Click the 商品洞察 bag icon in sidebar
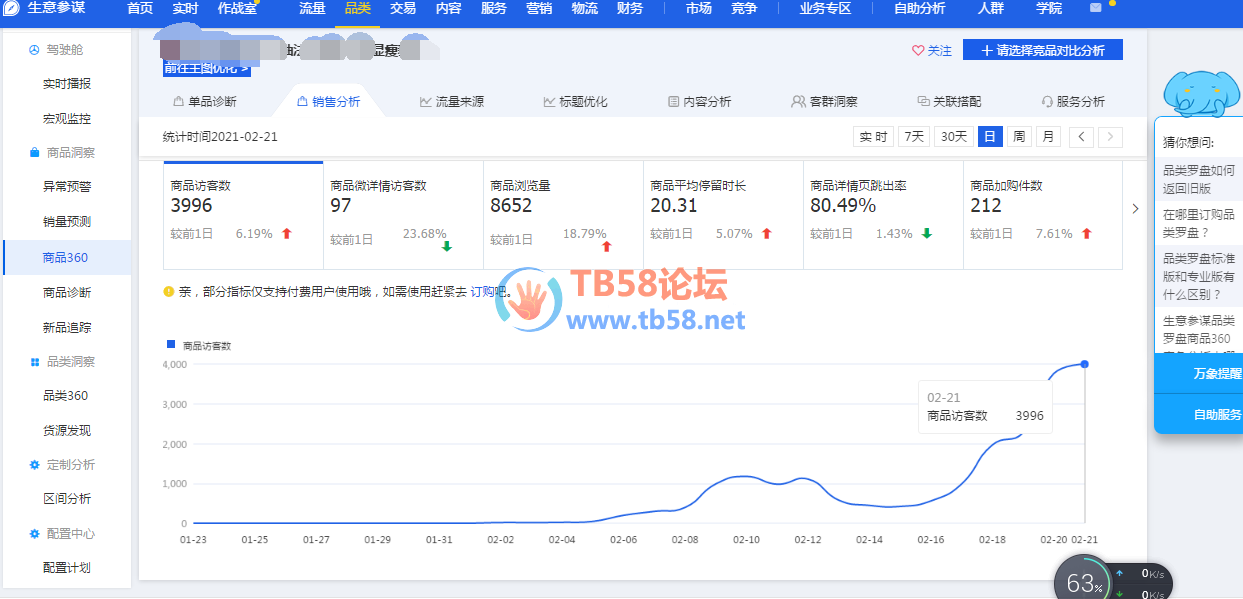This screenshot has width=1243, height=599. 34,153
